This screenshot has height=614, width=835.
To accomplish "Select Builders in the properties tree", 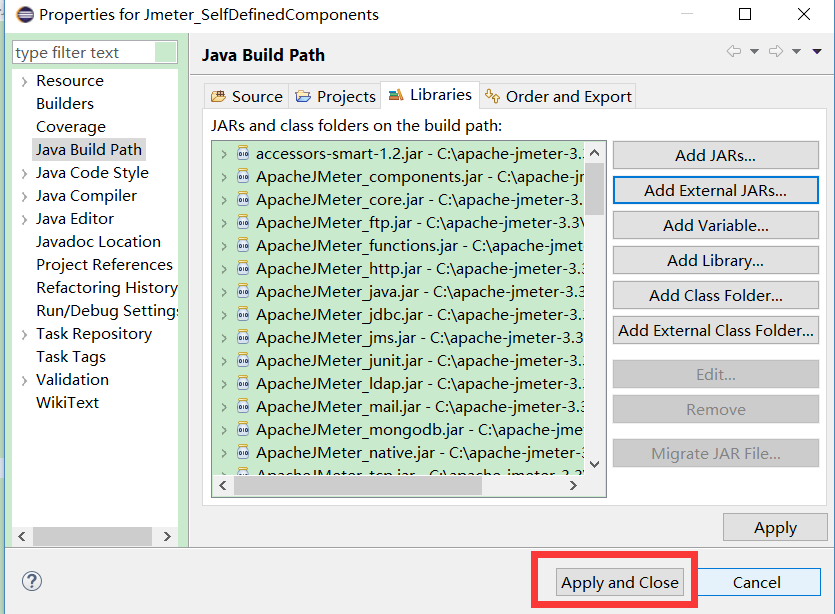I will [64, 103].
